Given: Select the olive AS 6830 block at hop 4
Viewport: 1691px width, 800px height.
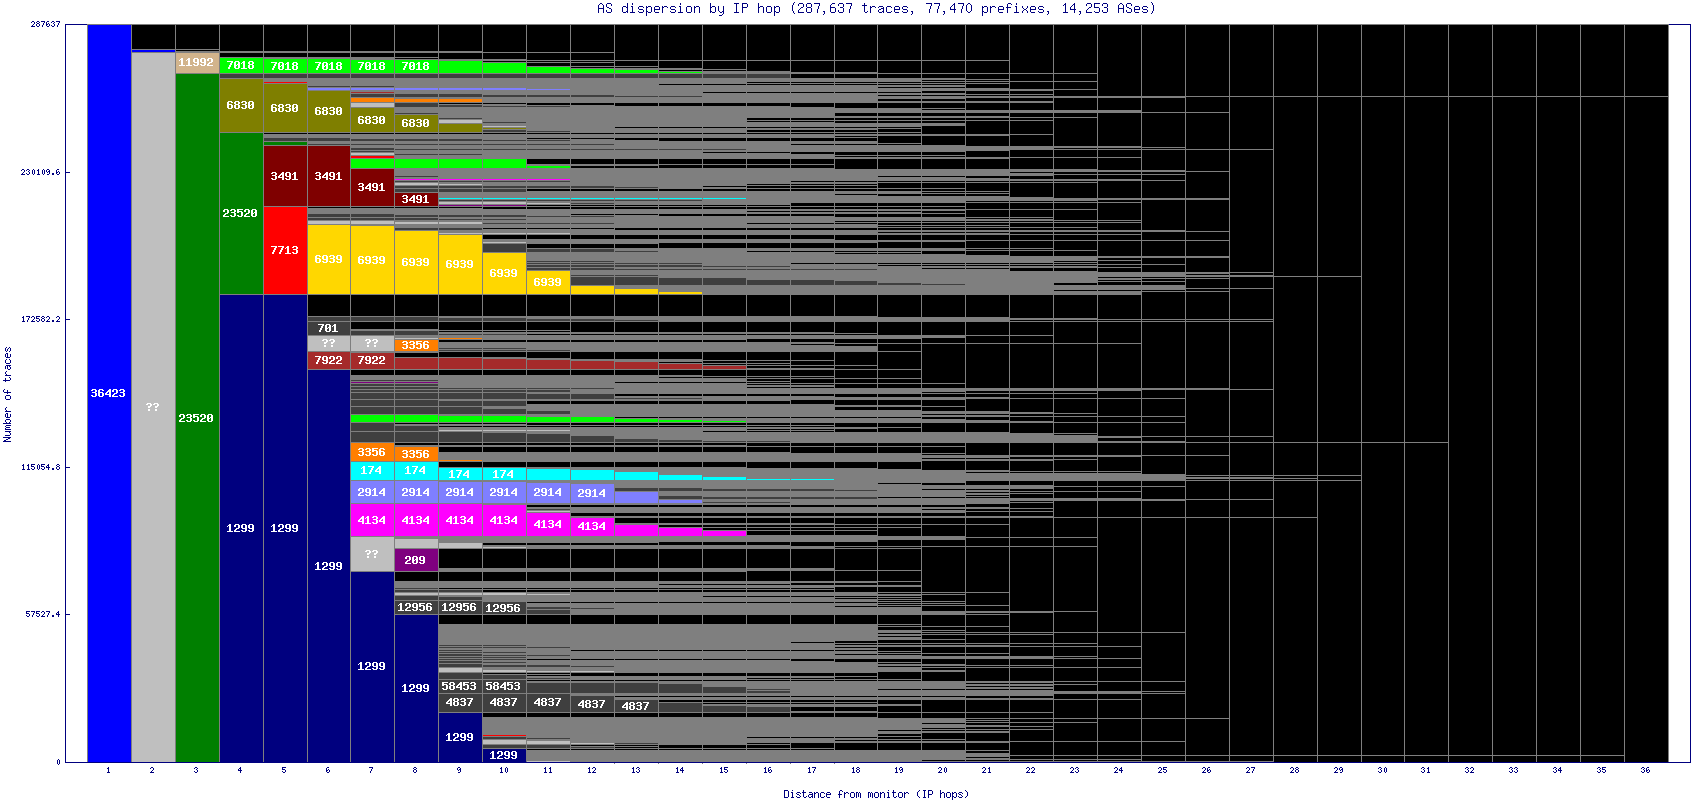Looking at the screenshot, I should pos(241,105).
